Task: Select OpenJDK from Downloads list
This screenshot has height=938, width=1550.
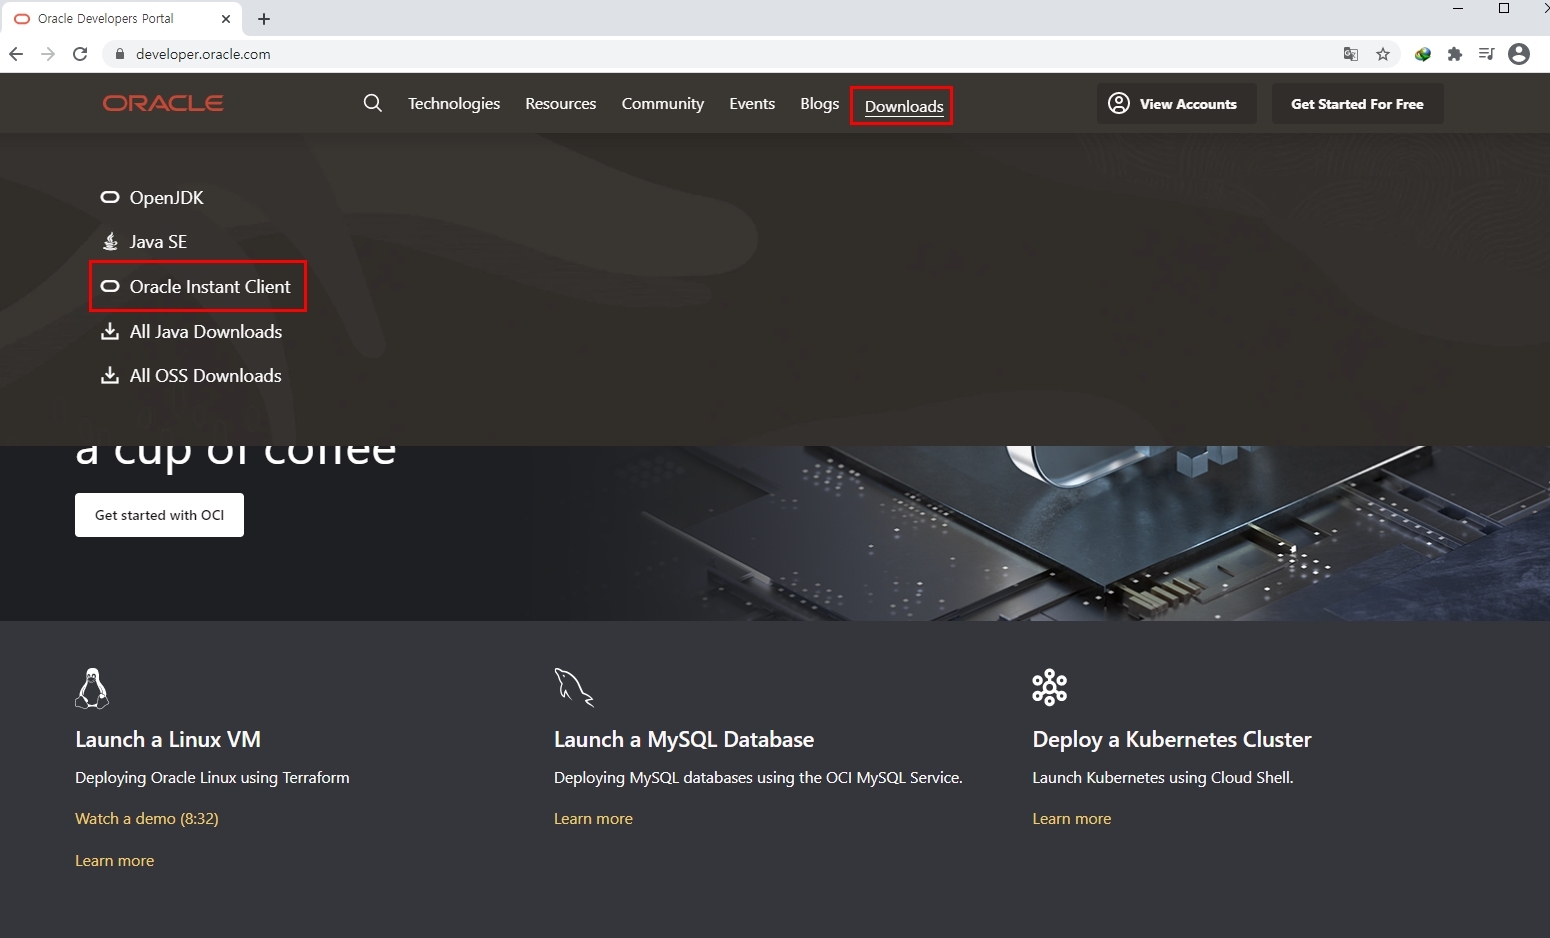Action: tap(153, 198)
